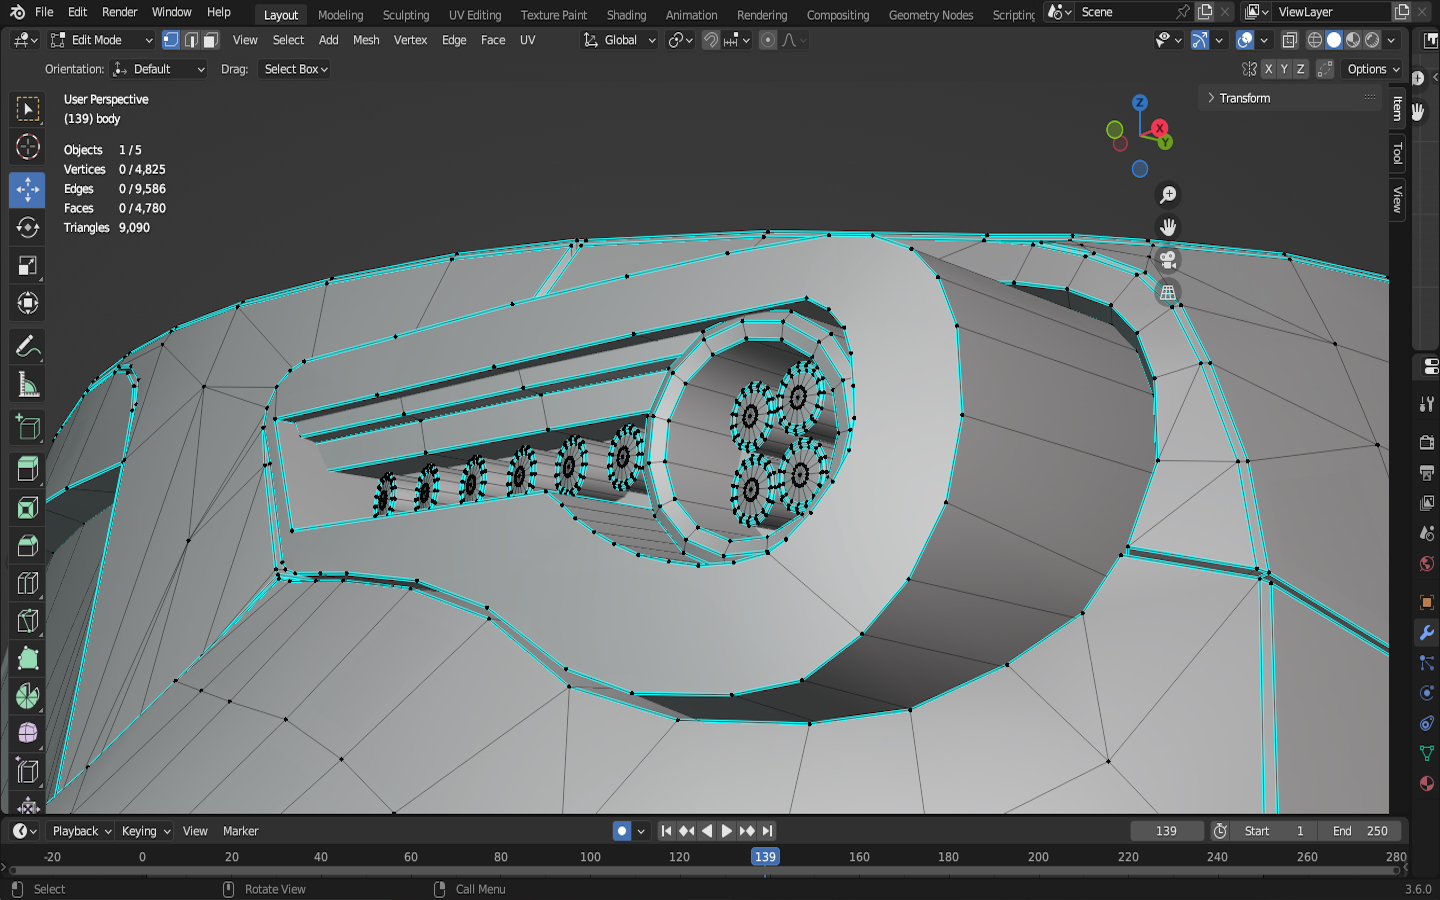
Task: Enable face select mode
Action: click(x=210, y=40)
